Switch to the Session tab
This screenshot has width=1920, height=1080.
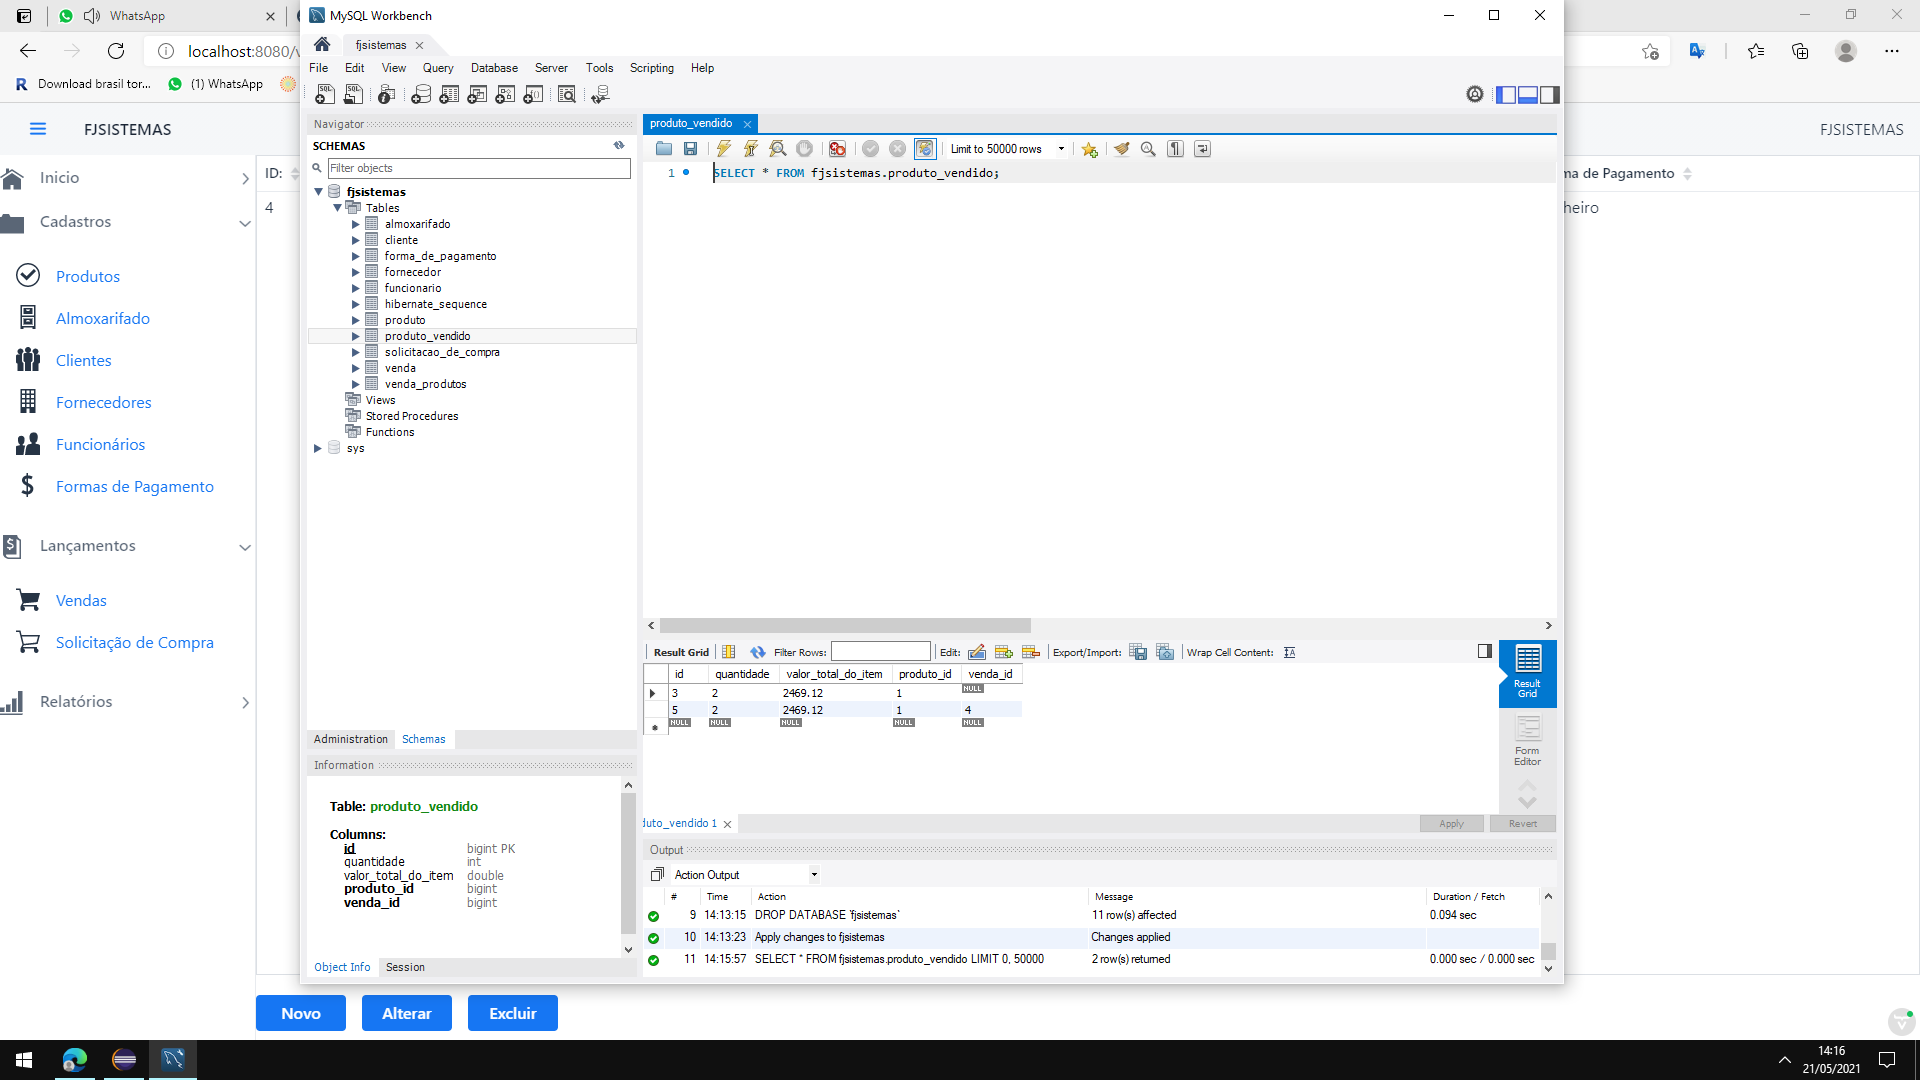[405, 967]
